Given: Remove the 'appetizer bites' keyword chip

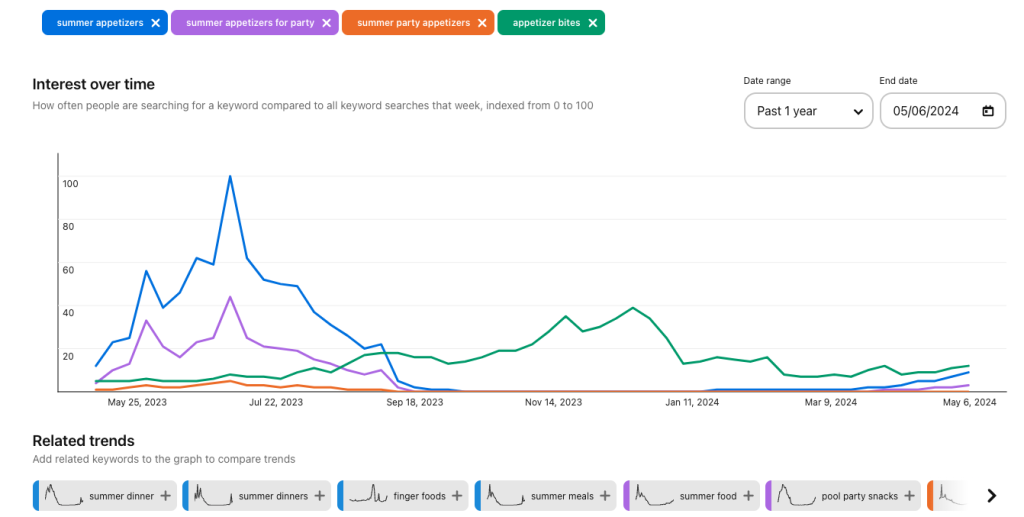Looking at the screenshot, I should [x=592, y=23].
